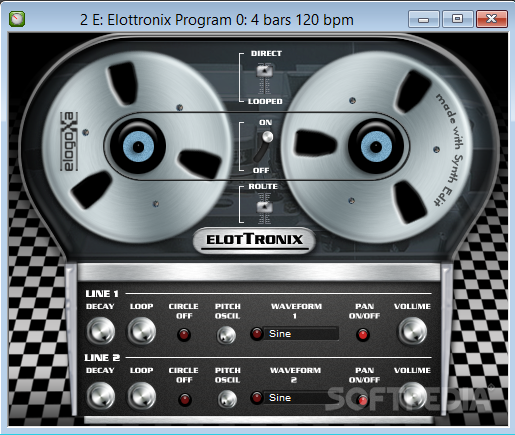The image size is (515, 435).
Task: Click the 'LINE 1' section label
Action: (102, 294)
